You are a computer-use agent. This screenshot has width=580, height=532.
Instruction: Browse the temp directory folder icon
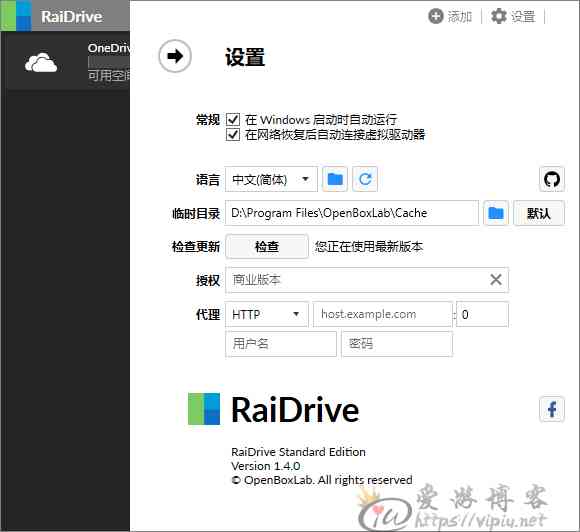coord(496,213)
